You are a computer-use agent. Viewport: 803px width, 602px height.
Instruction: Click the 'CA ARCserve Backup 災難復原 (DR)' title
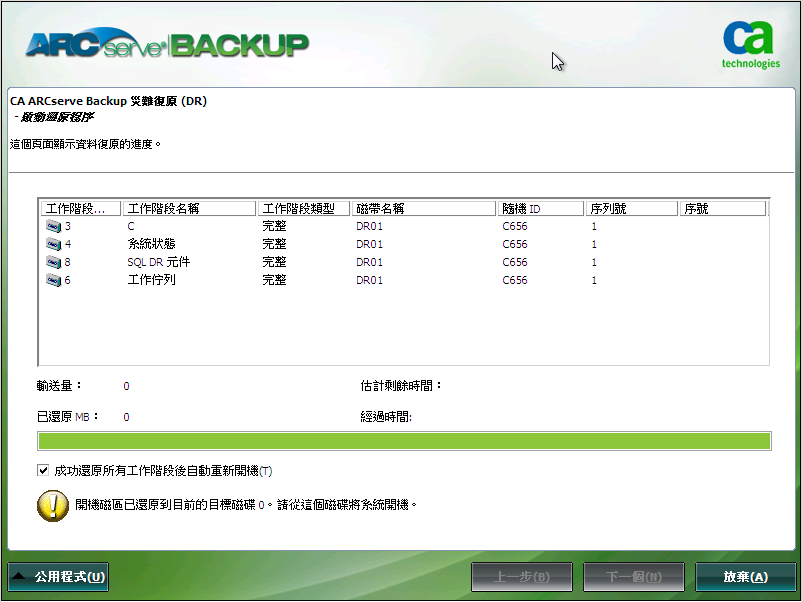(108, 101)
